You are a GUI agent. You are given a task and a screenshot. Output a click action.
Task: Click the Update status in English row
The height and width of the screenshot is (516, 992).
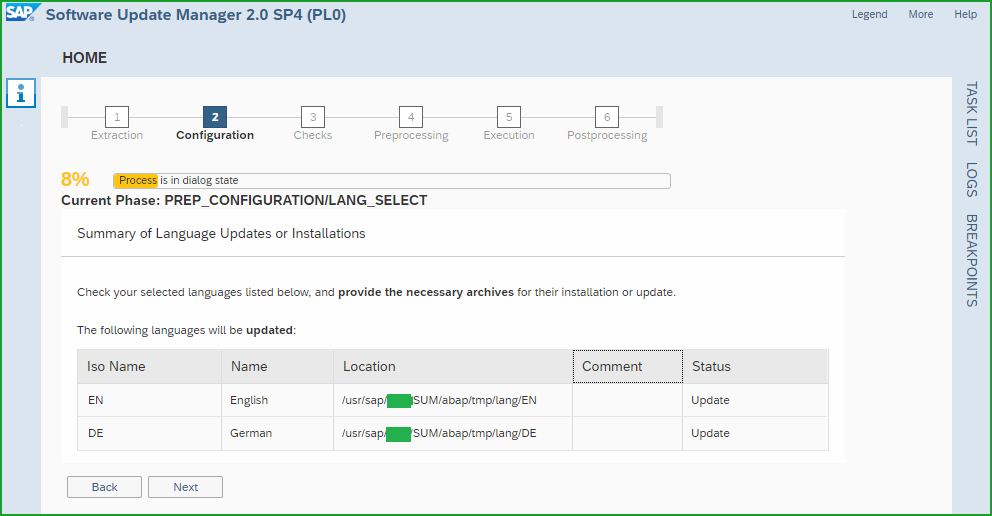click(x=710, y=400)
